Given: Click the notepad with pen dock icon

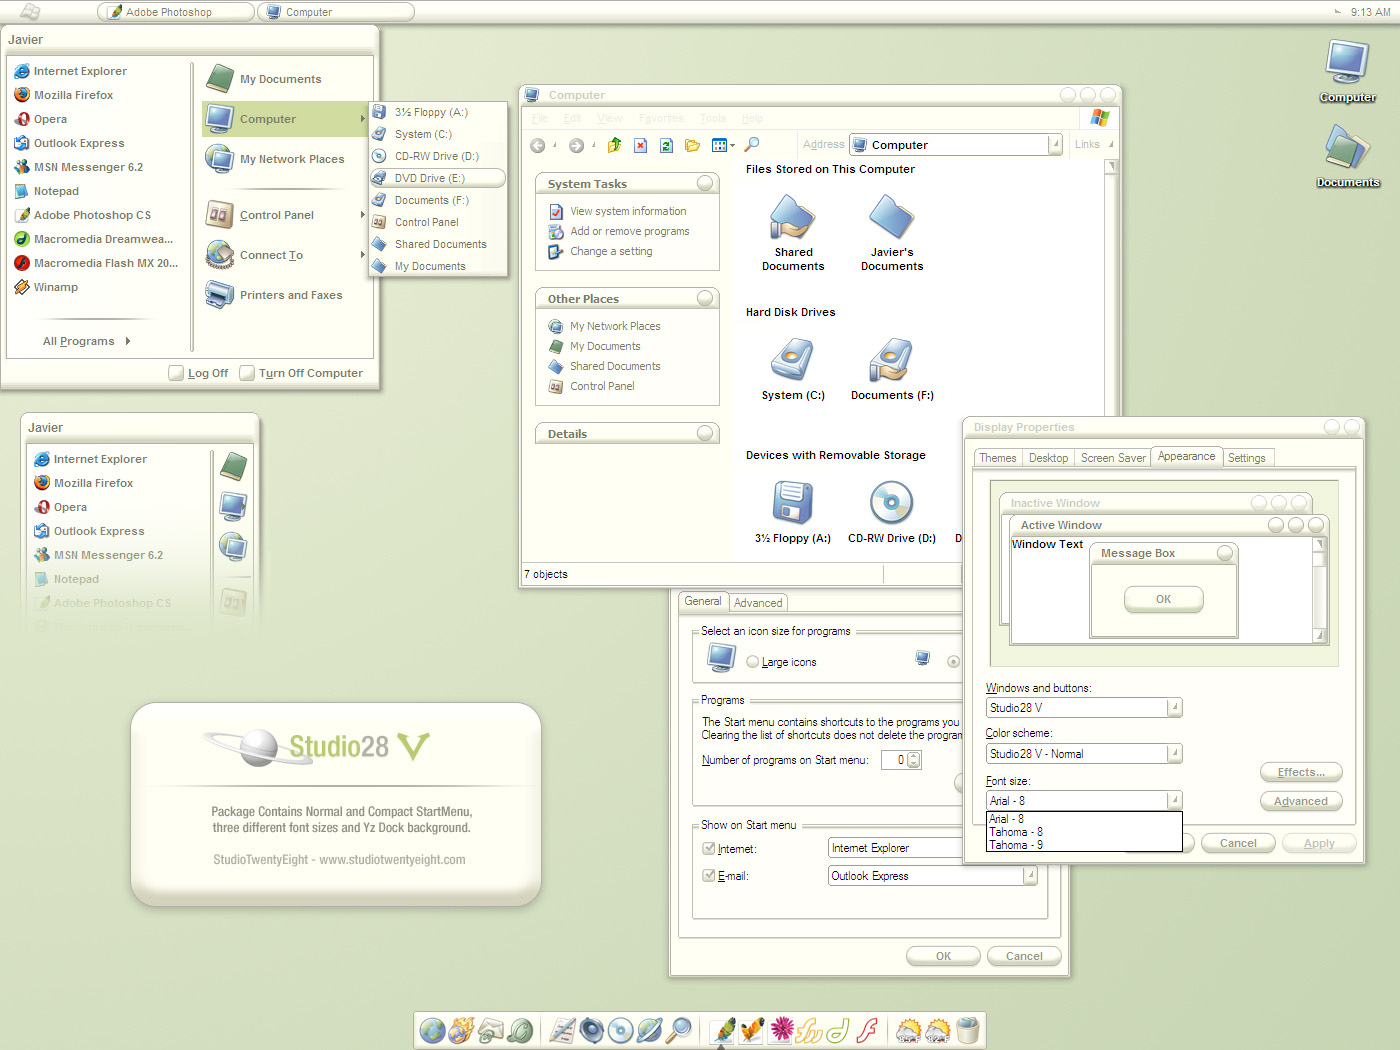Looking at the screenshot, I should pos(563,1030).
